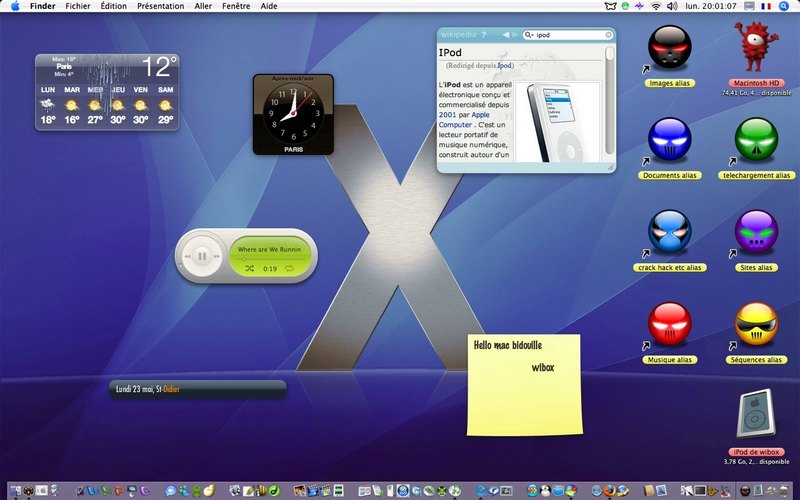This screenshot has width=800, height=500.
Task: Open the French flag input menu
Action: 766,6
